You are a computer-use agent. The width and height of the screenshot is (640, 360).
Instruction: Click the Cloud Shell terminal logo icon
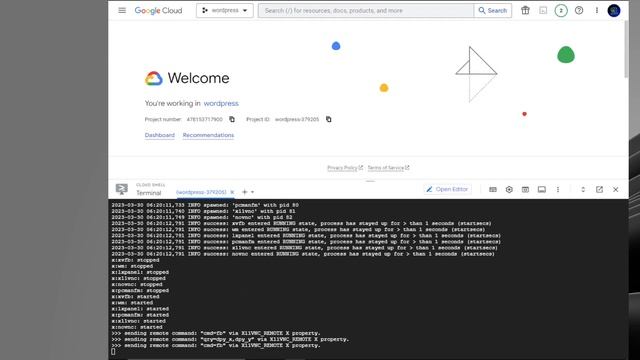click(x=122, y=189)
